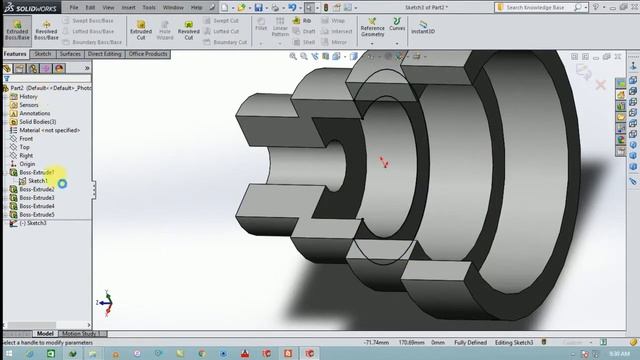The image size is (640, 360).
Task: Open the Help menu
Action: (x=196, y=7)
